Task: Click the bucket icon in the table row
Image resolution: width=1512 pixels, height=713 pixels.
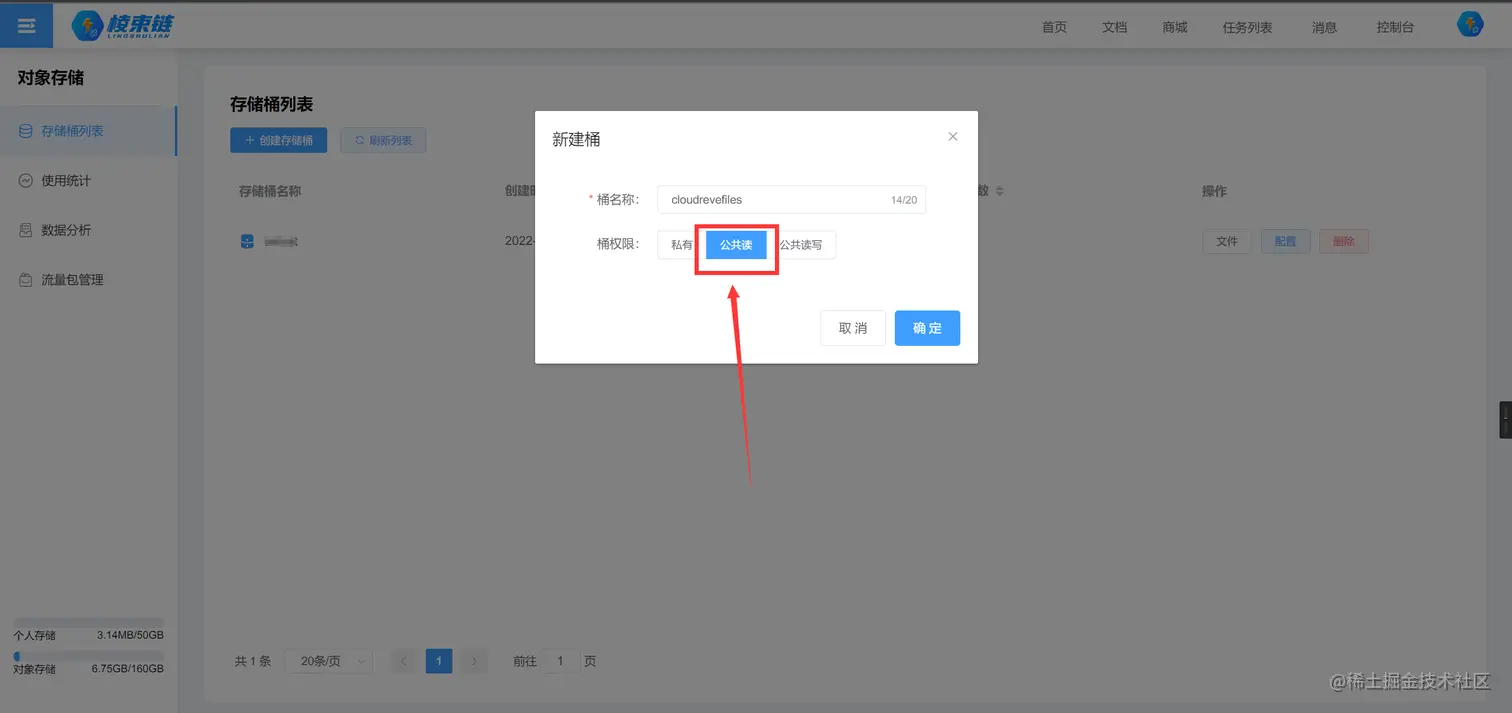Action: (x=247, y=241)
